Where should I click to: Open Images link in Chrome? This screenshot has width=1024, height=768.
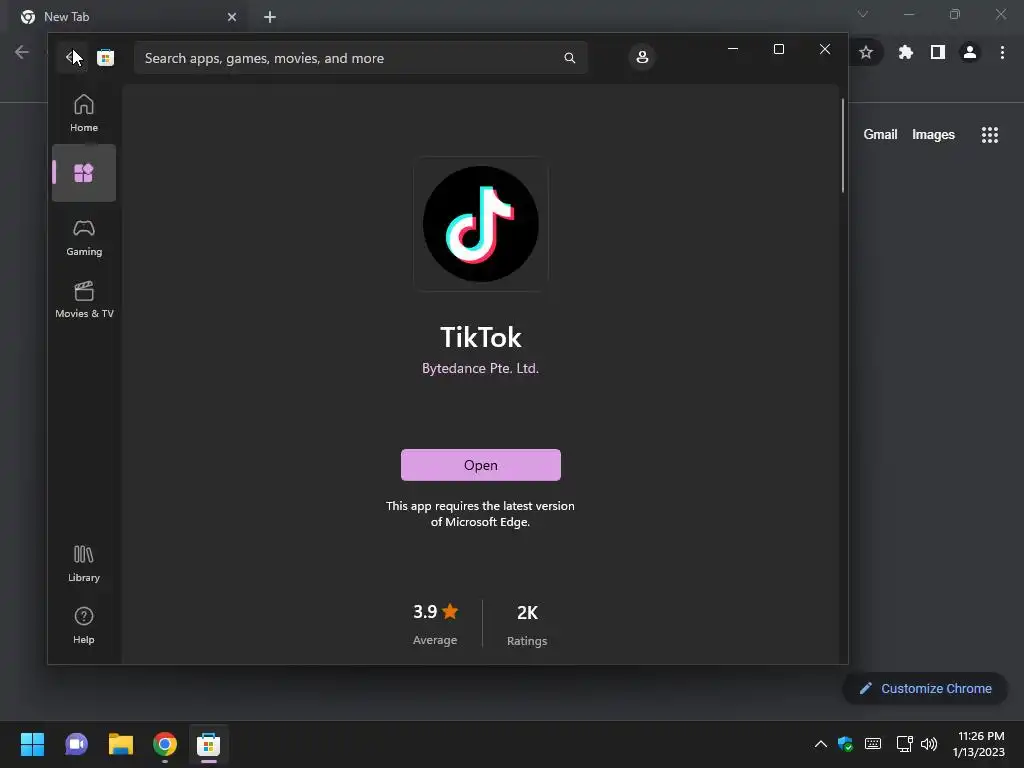point(933,135)
